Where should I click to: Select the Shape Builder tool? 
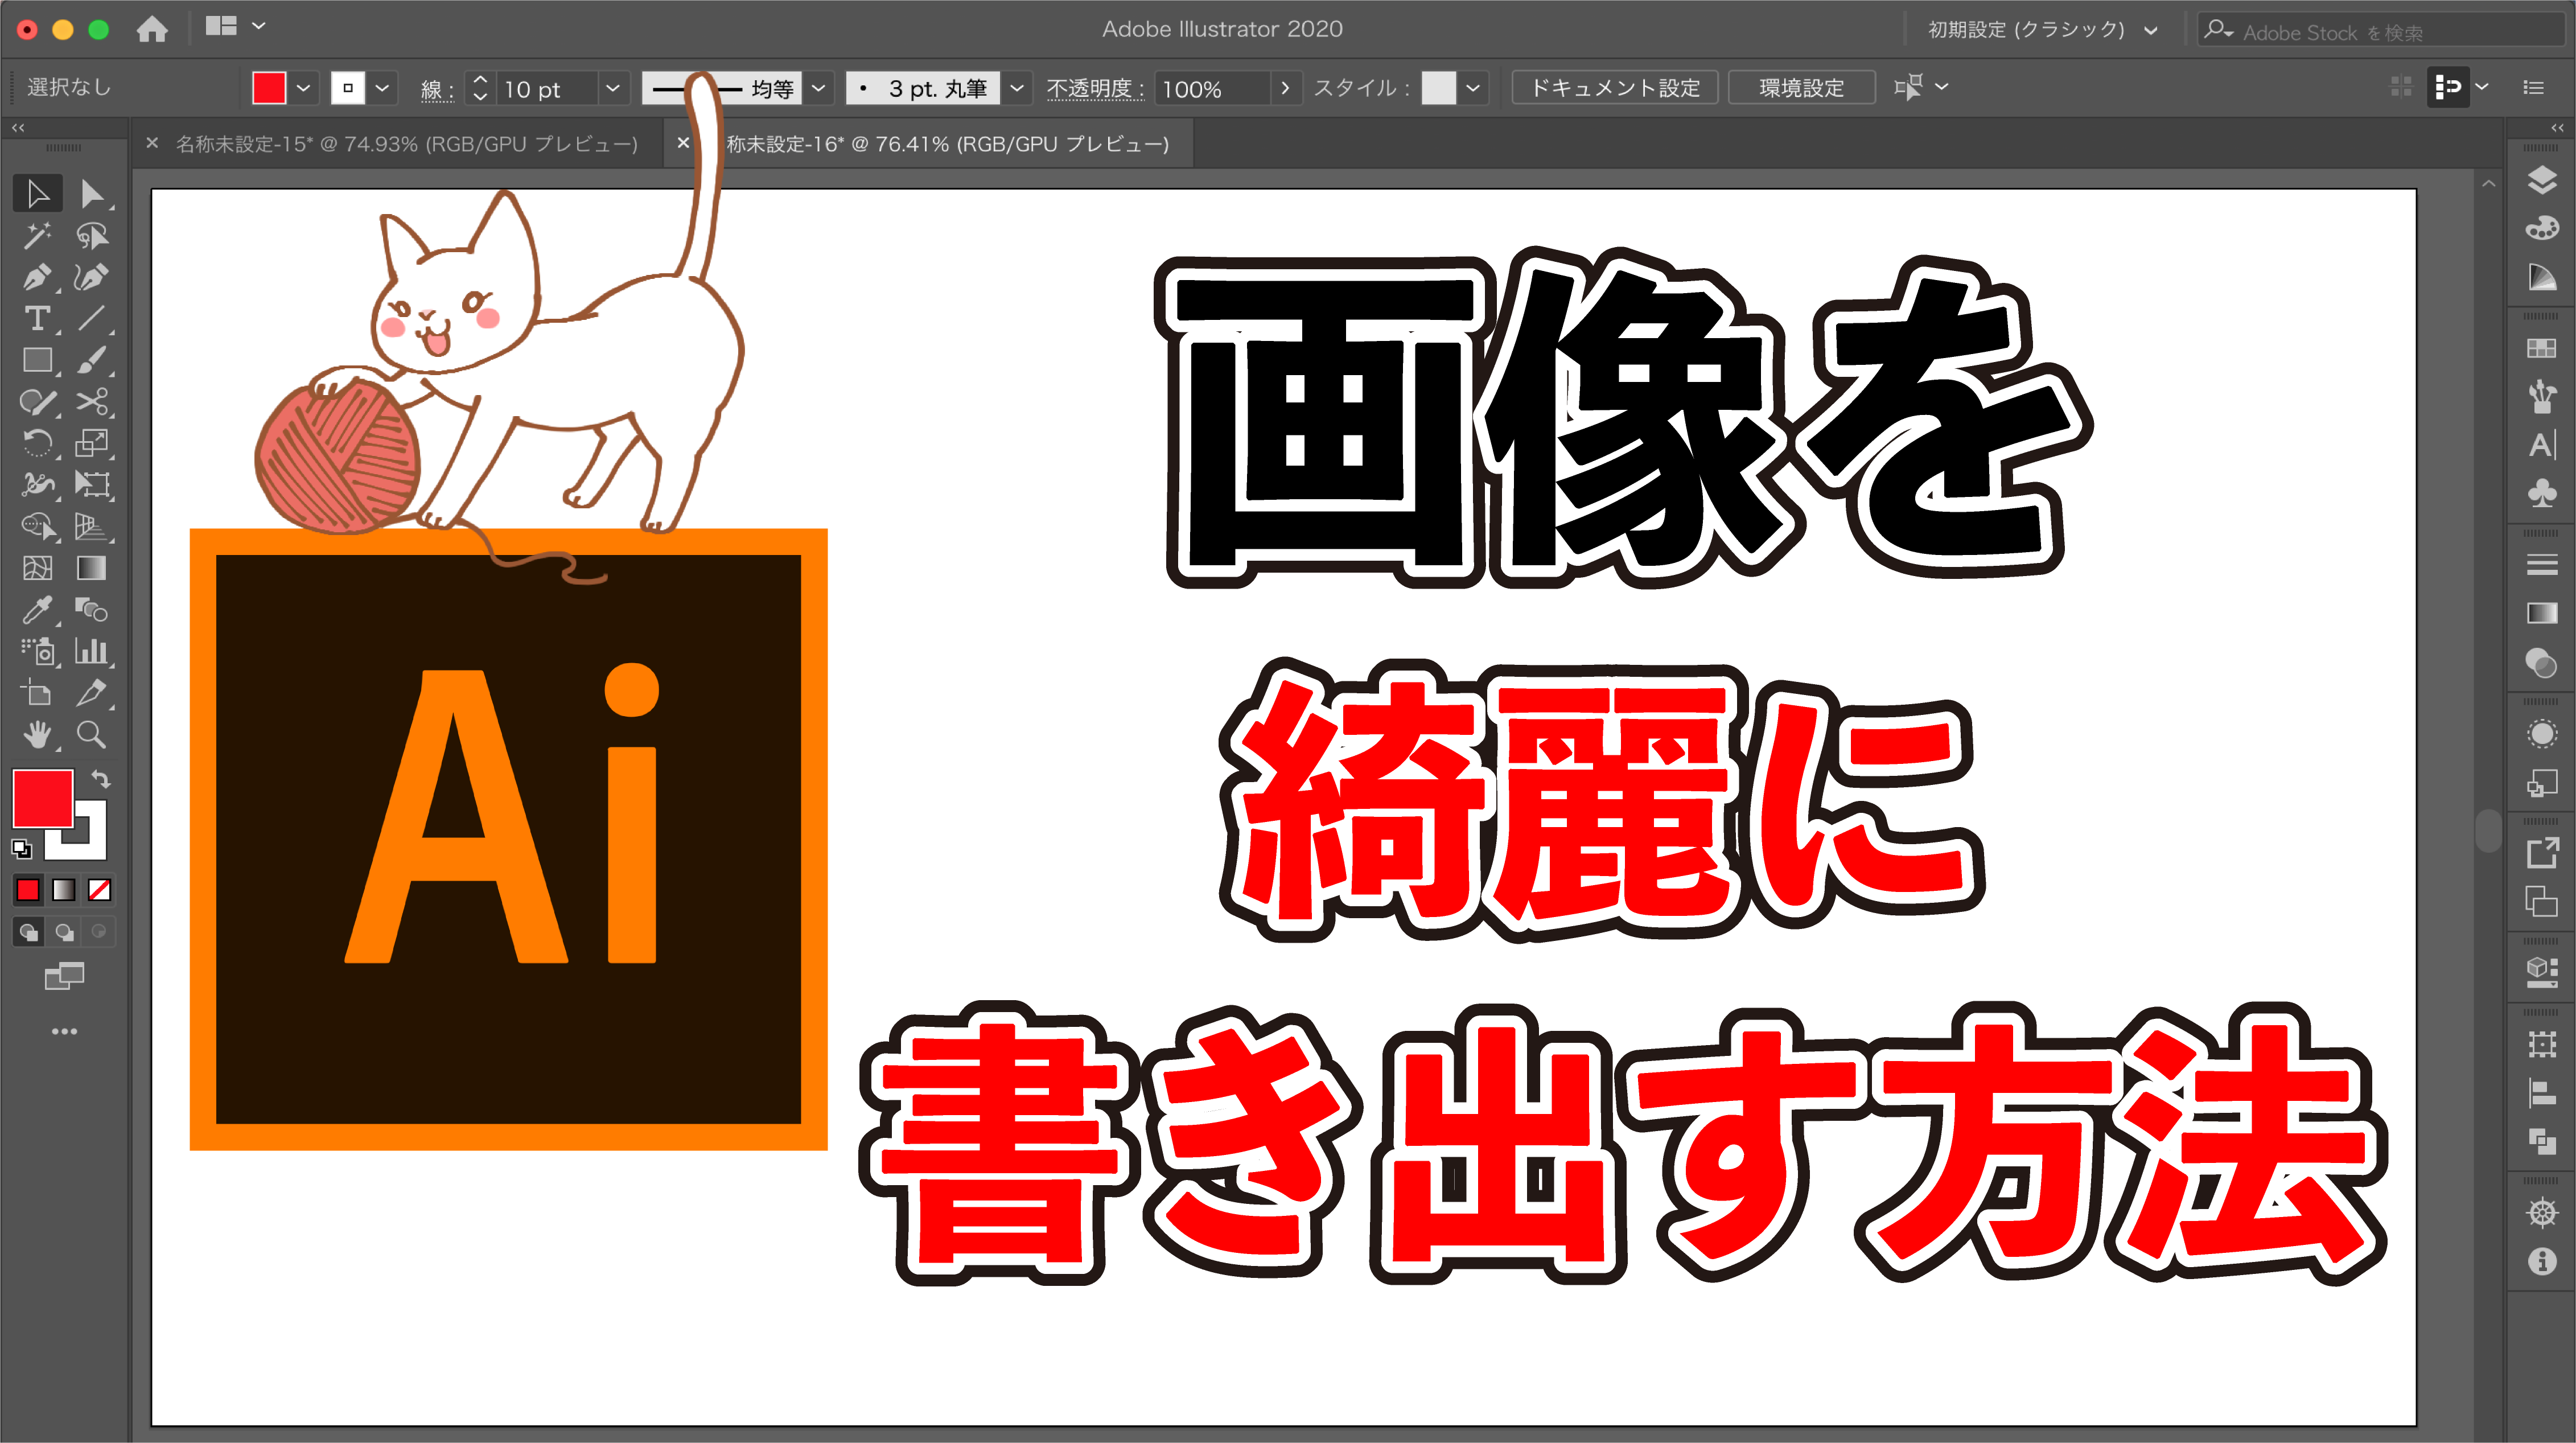pyautogui.click(x=38, y=526)
